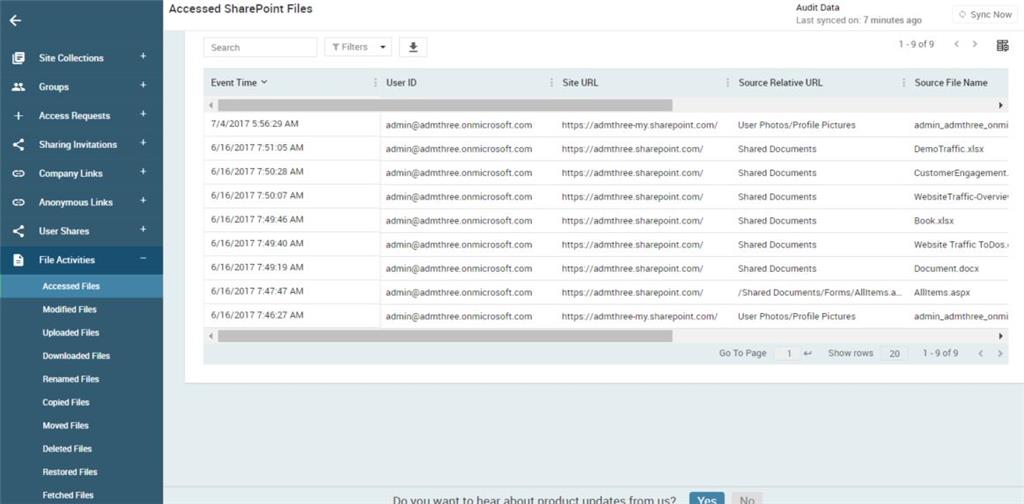This screenshot has width=1024, height=504.
Task: Expand Sharing Invitations with plus
Action: point(143,143)
